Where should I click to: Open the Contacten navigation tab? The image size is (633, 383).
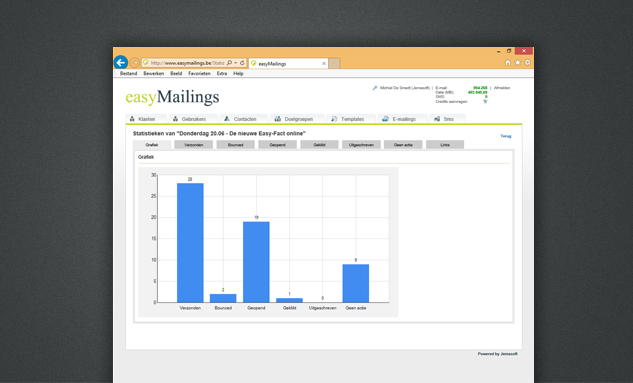tap(244, 119)
